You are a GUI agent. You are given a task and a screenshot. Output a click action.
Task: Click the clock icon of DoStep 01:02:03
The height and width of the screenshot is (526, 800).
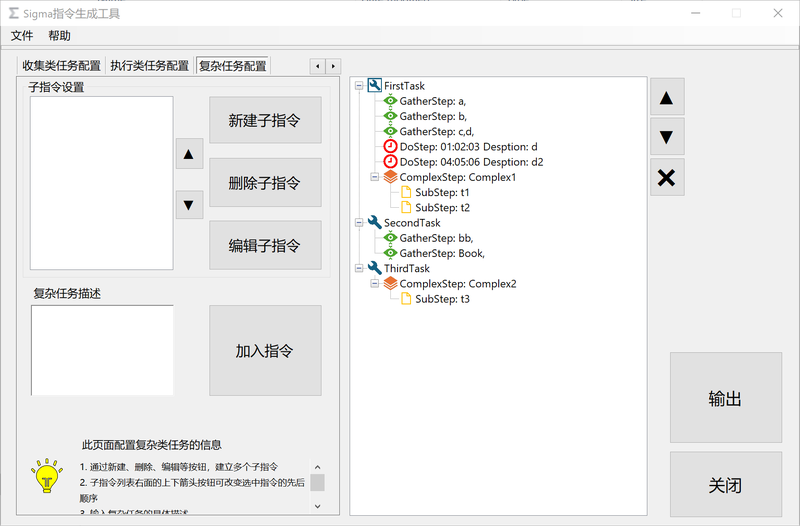coord(390,146)
